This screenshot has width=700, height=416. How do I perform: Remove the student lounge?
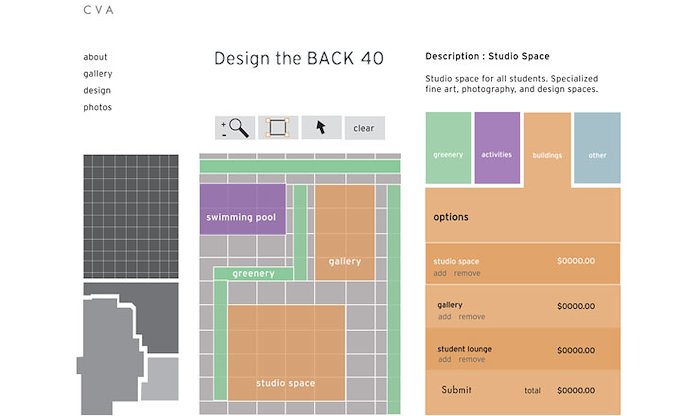[471, 359]
